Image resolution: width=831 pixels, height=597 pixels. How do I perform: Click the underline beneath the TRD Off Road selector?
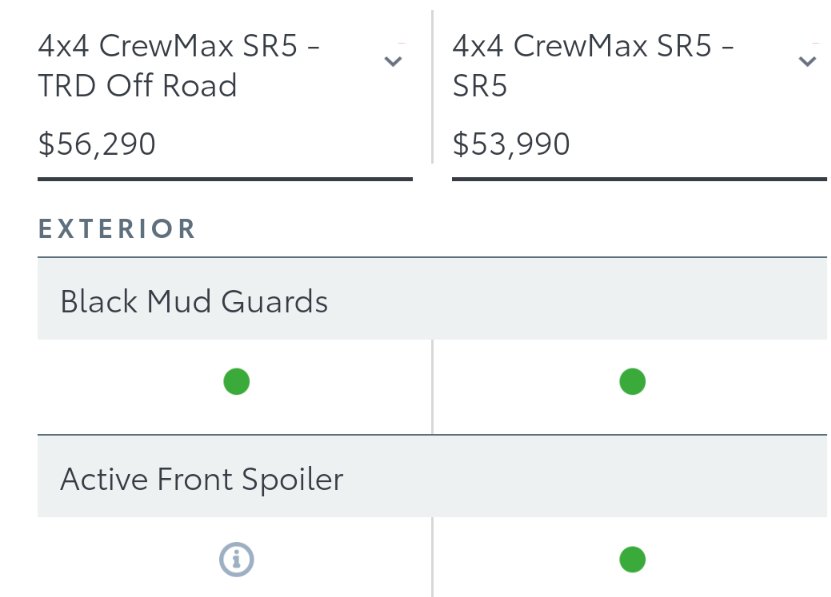point(225,179)
